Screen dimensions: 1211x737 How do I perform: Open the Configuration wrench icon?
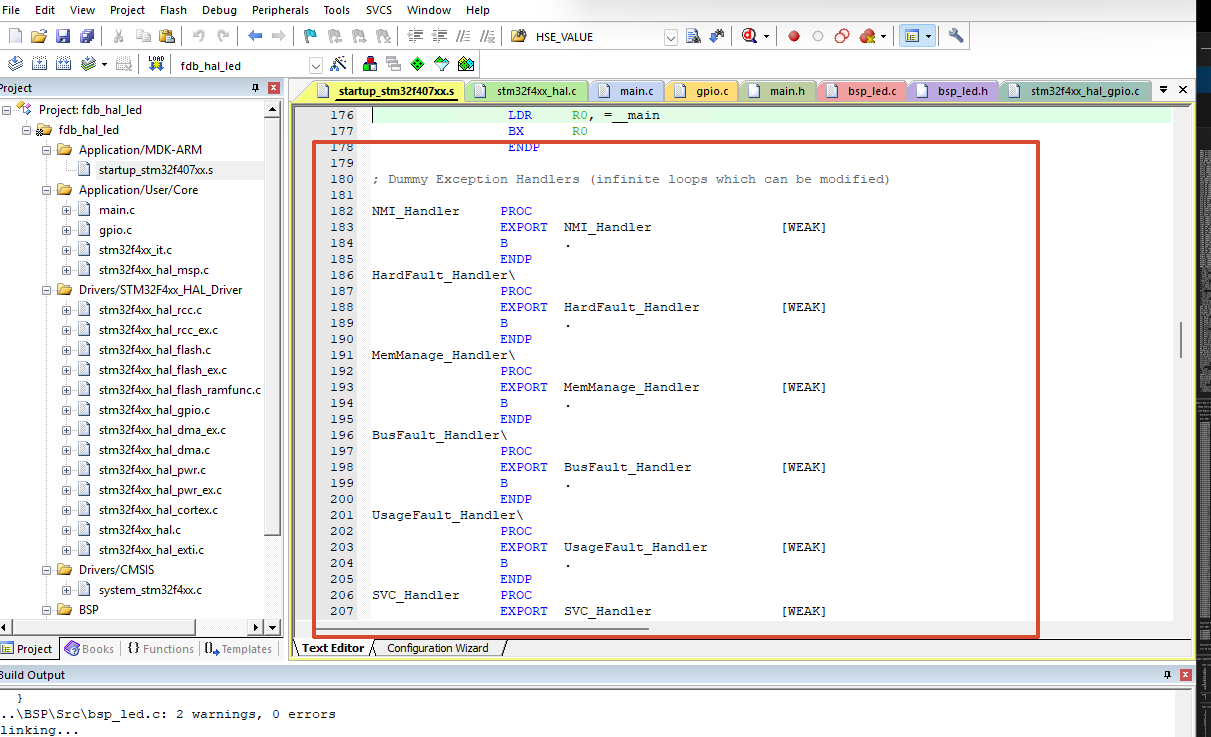956,36
